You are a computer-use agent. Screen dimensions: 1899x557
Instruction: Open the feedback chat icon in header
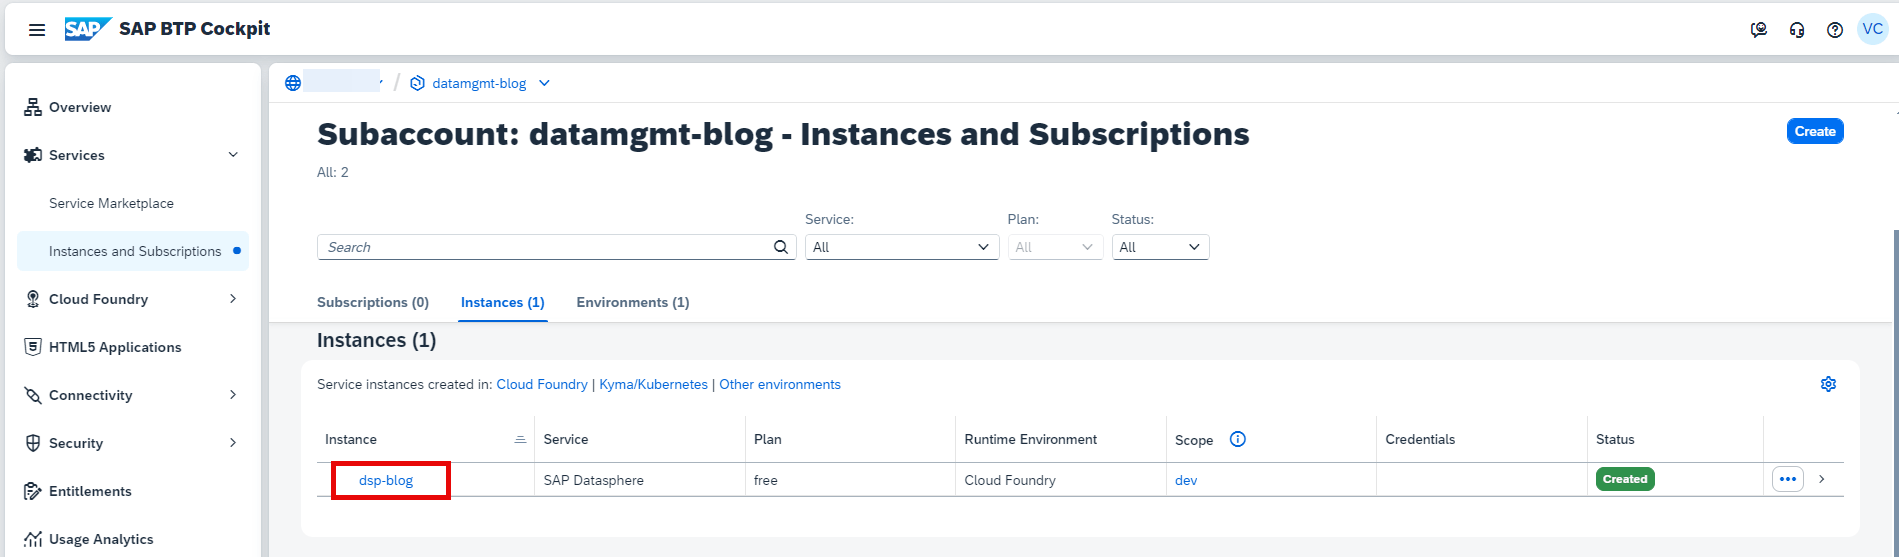click(x=1759, y=30)
